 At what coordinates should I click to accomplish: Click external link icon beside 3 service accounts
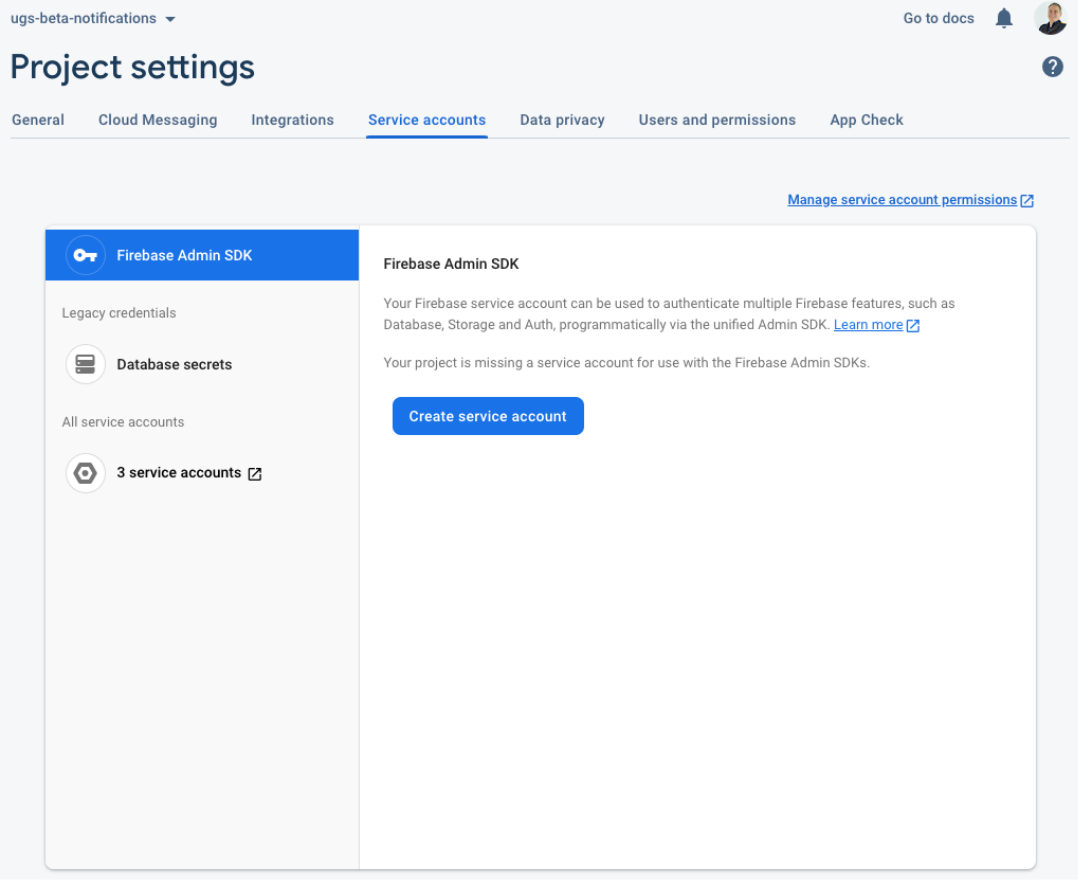click(255, 474)
